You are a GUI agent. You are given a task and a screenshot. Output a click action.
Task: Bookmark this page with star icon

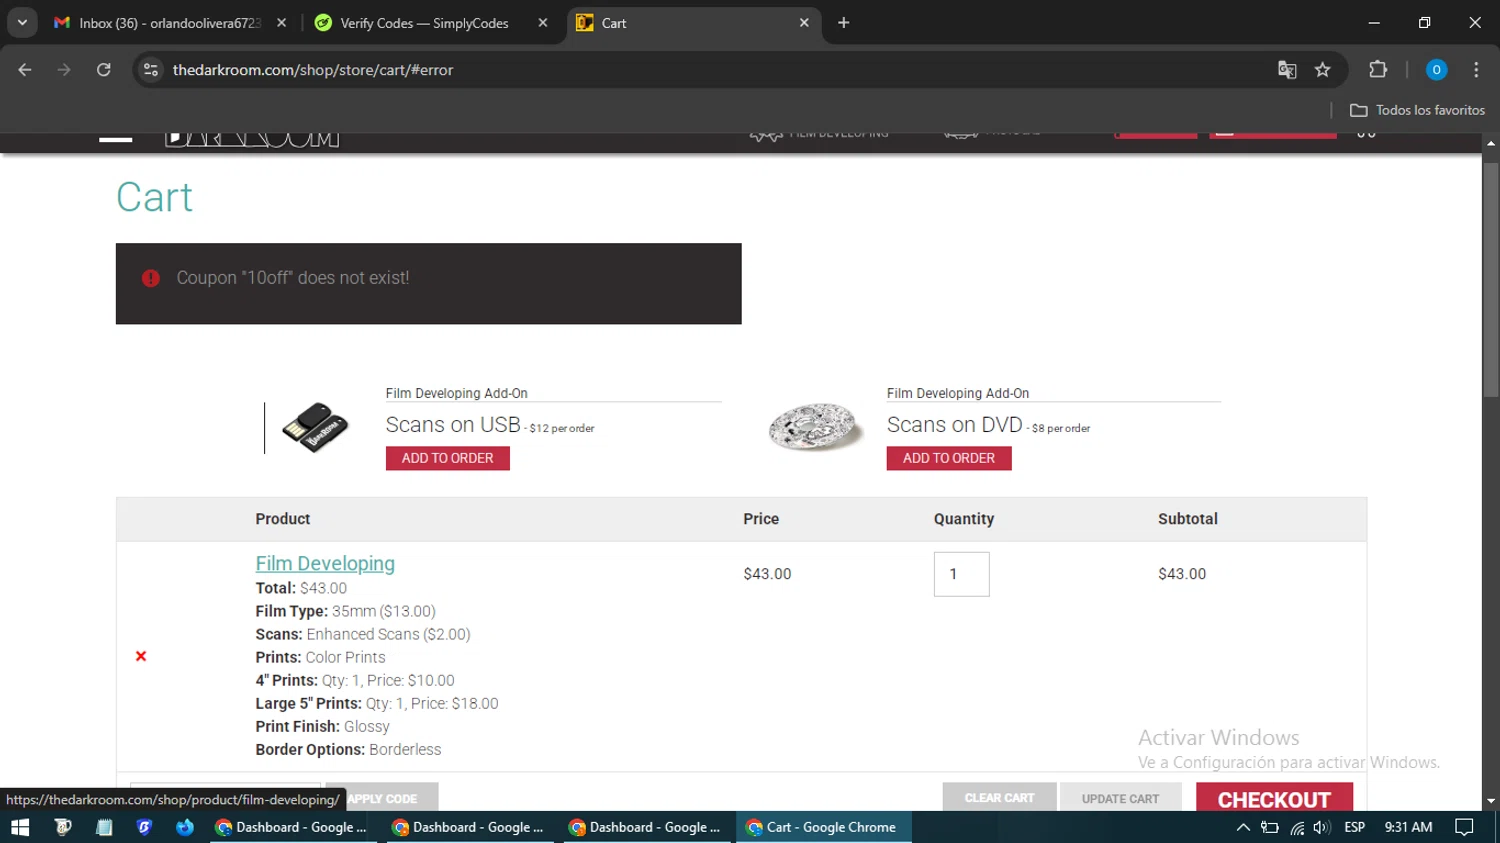coord(1323,70)
